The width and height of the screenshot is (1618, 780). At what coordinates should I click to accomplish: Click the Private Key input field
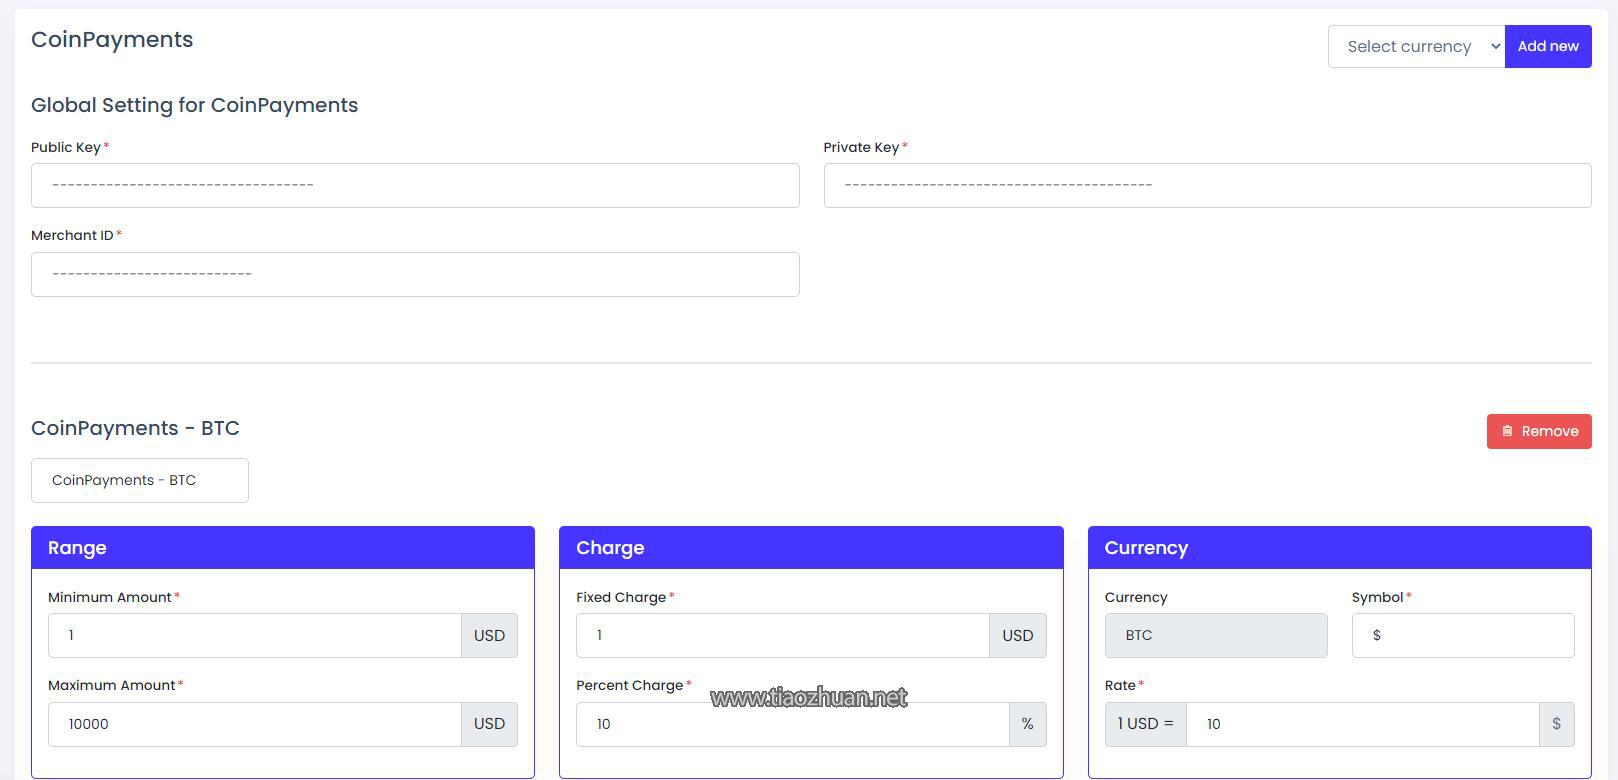click(1207, 186)
